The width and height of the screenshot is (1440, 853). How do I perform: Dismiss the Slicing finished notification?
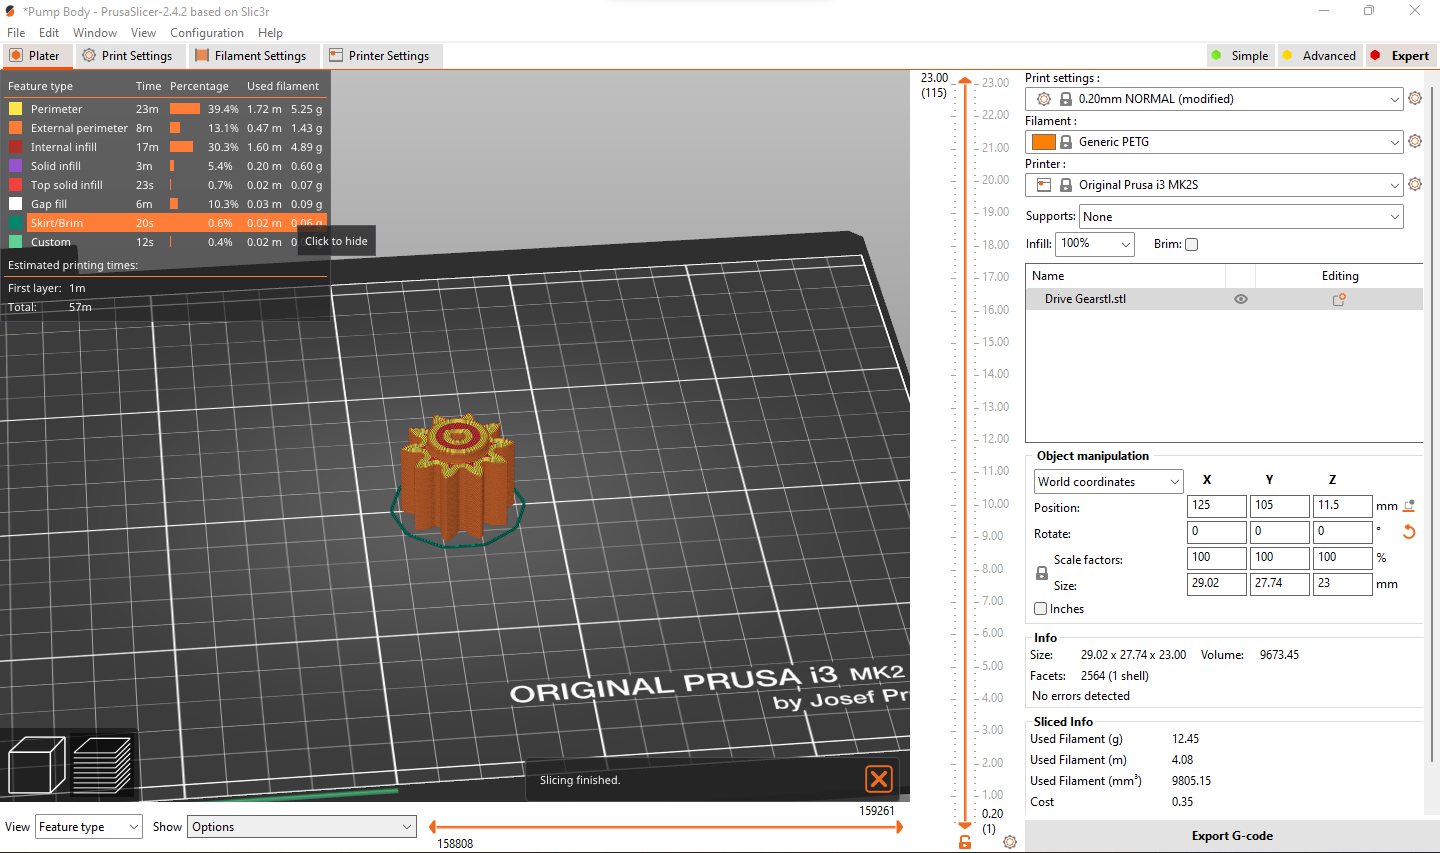879,779
